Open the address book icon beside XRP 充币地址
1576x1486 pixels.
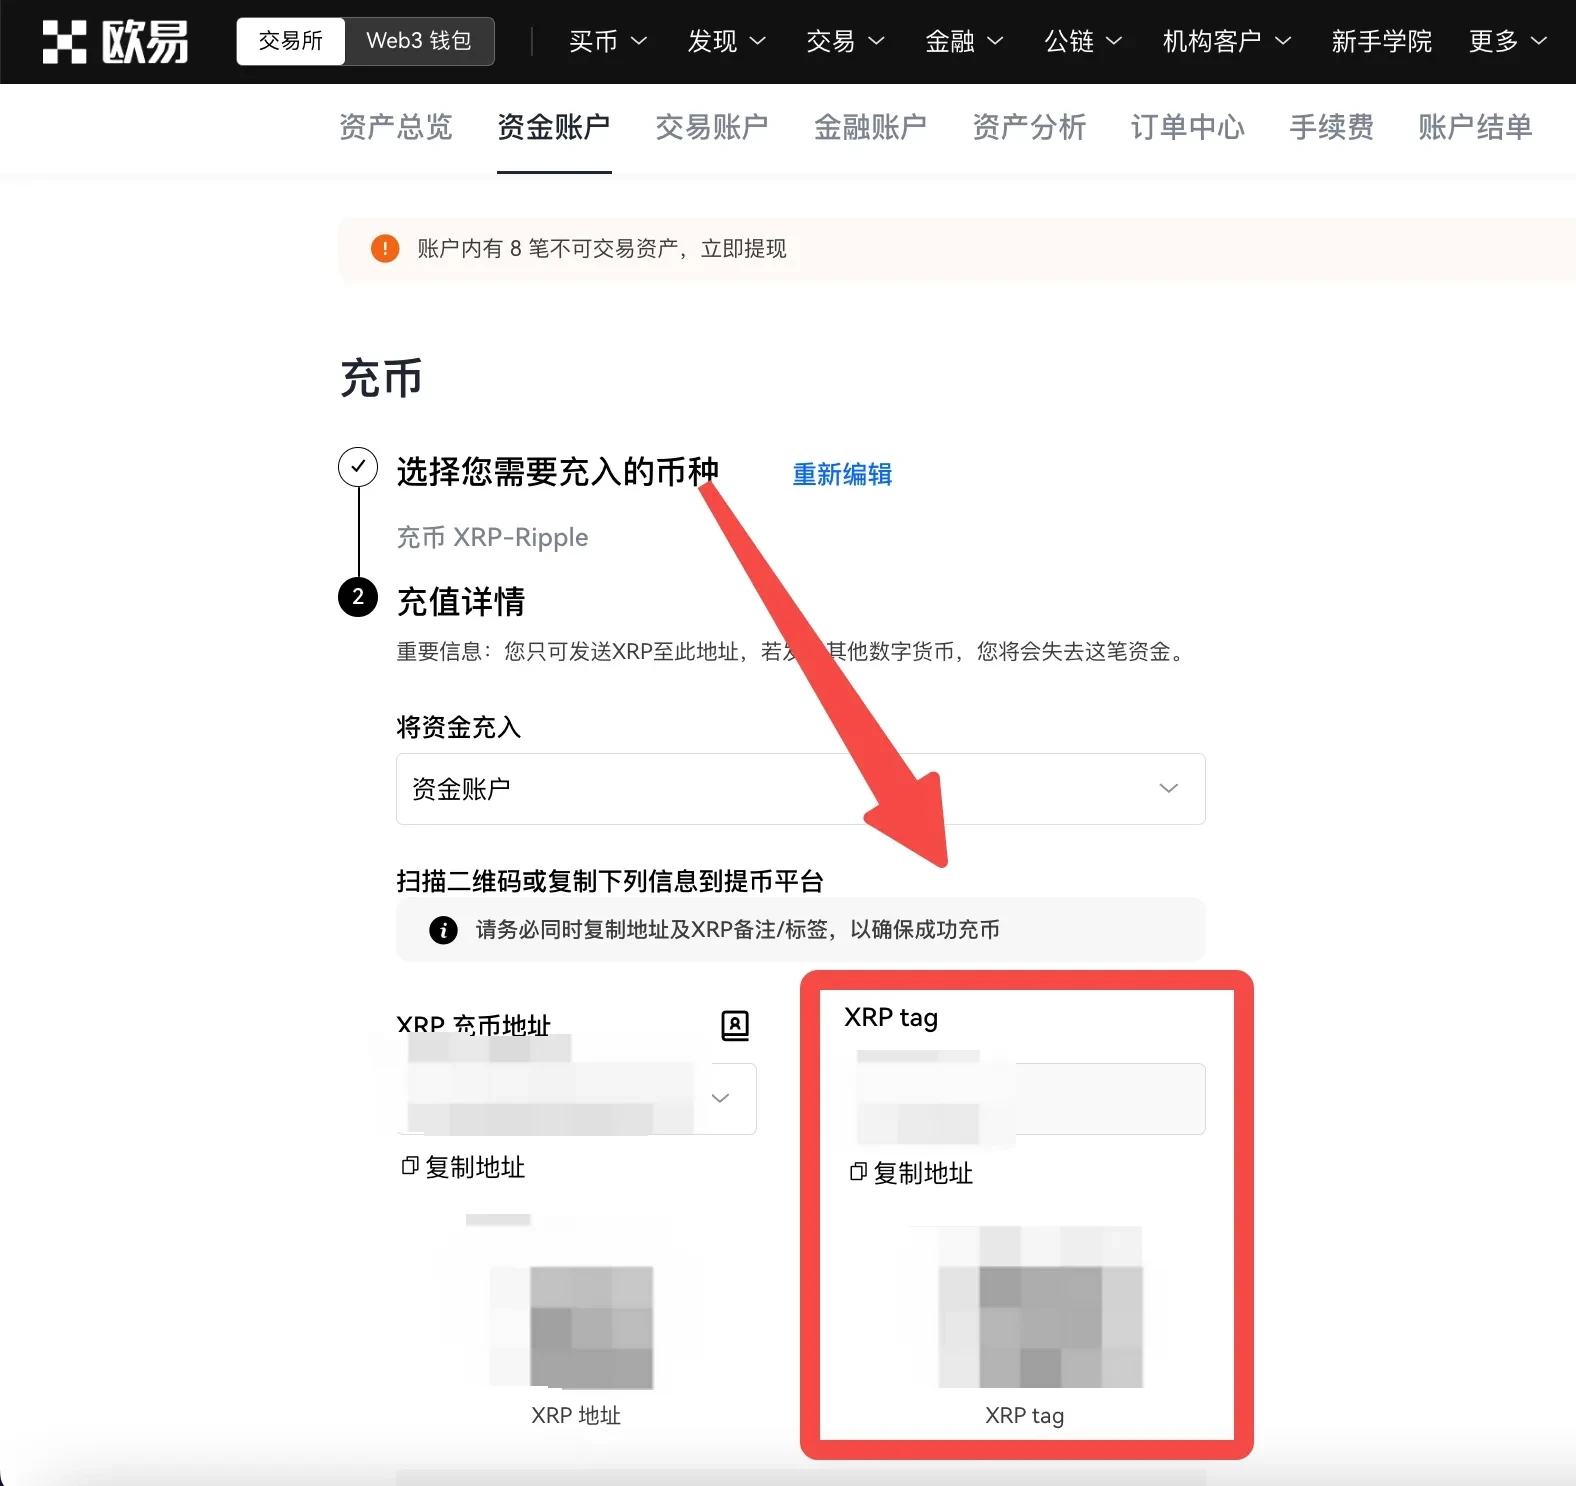[x=735, y=1025]
